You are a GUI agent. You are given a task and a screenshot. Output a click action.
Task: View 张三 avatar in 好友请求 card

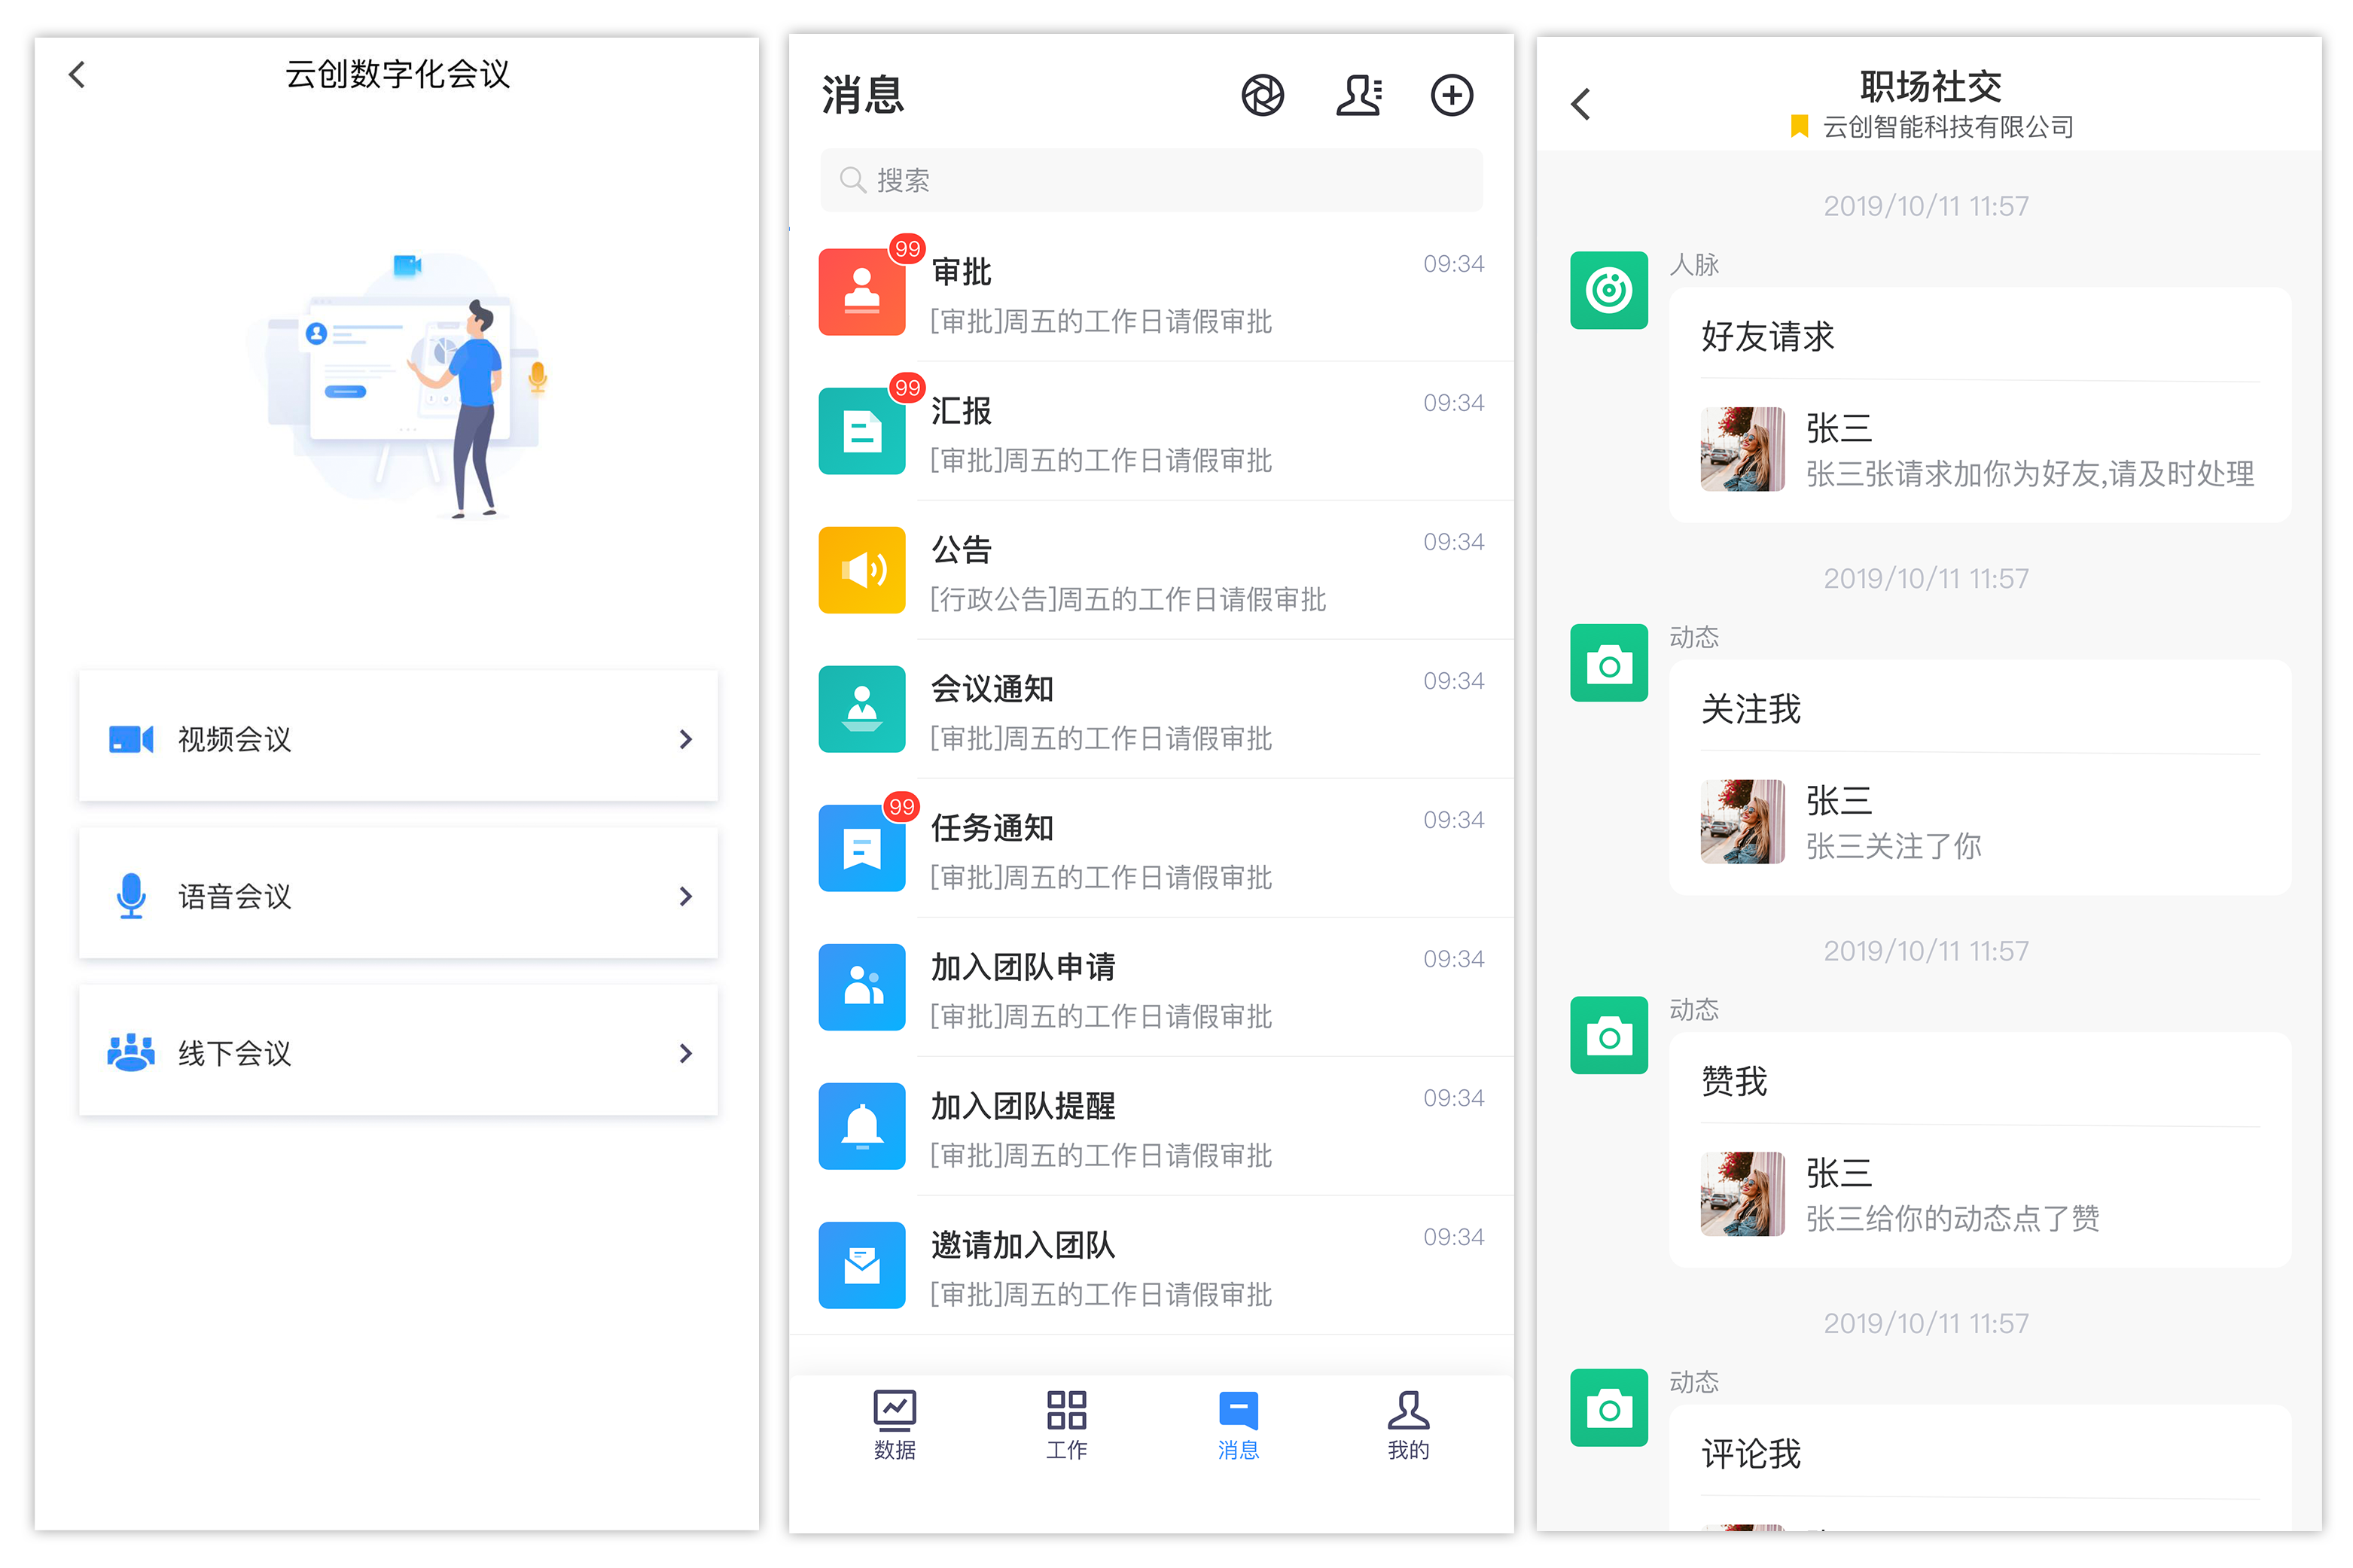pos(1742,449)
